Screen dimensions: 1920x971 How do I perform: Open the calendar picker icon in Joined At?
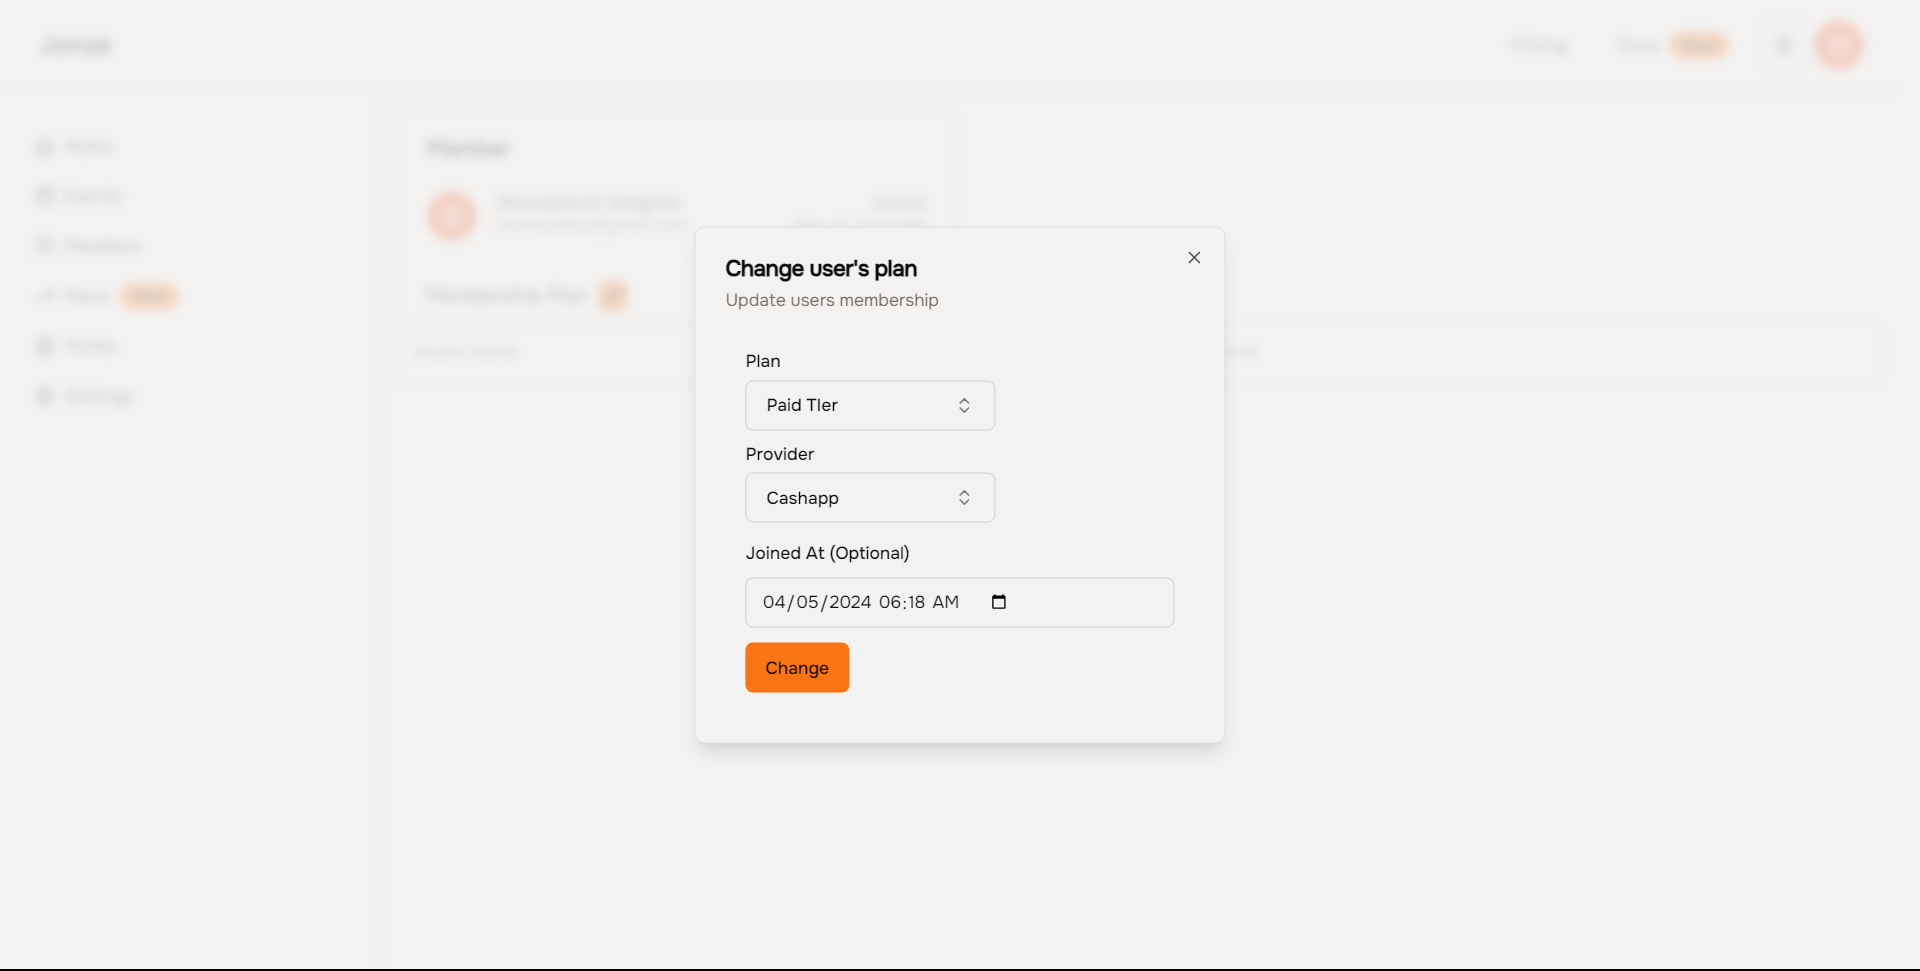click(x=999, y=602)
